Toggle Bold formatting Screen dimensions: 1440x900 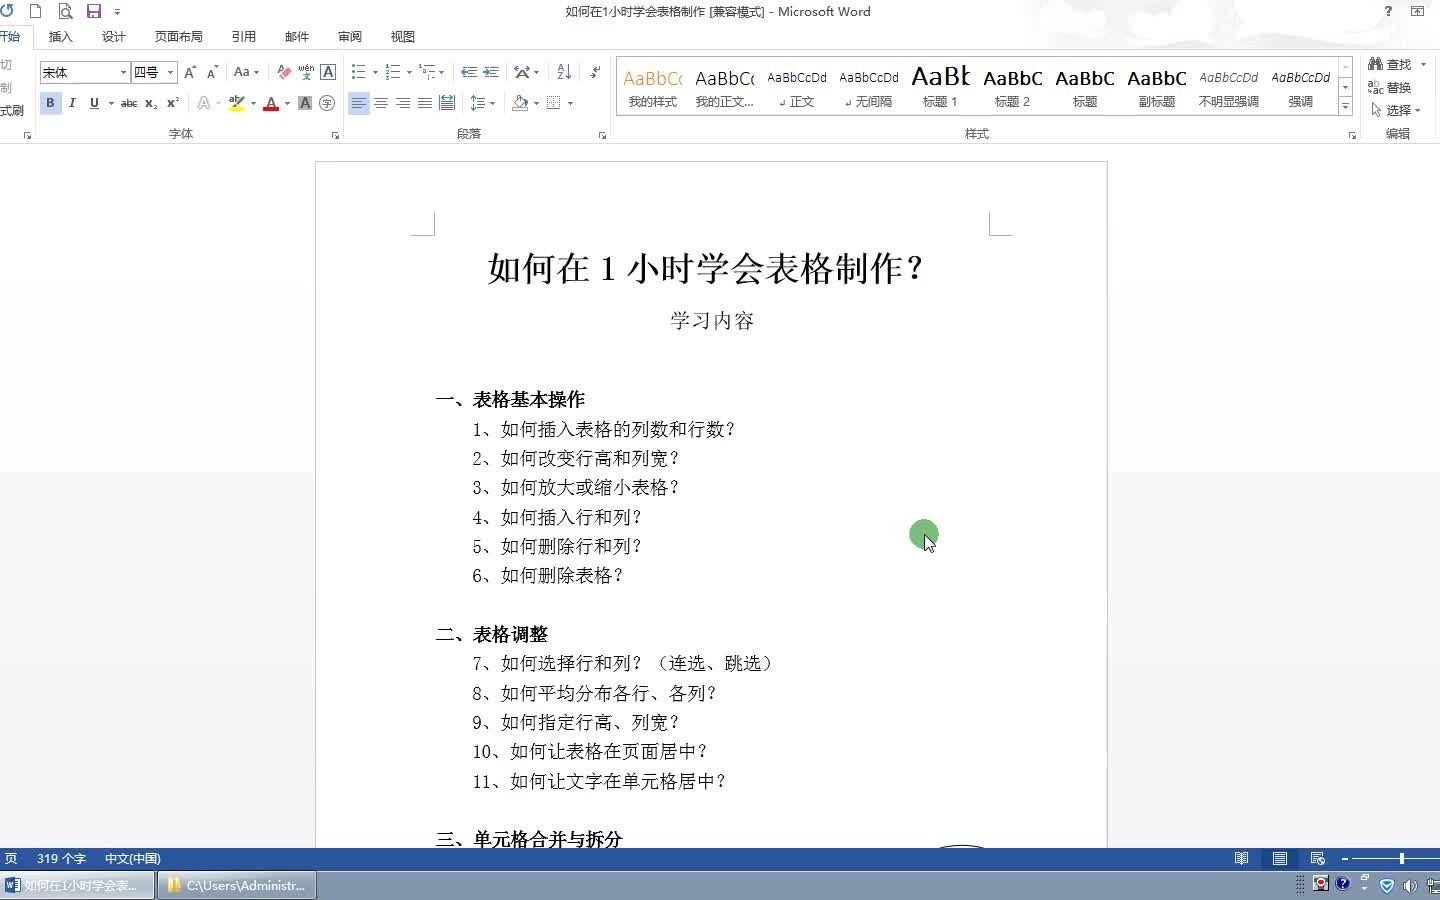(x=50, y=103)
